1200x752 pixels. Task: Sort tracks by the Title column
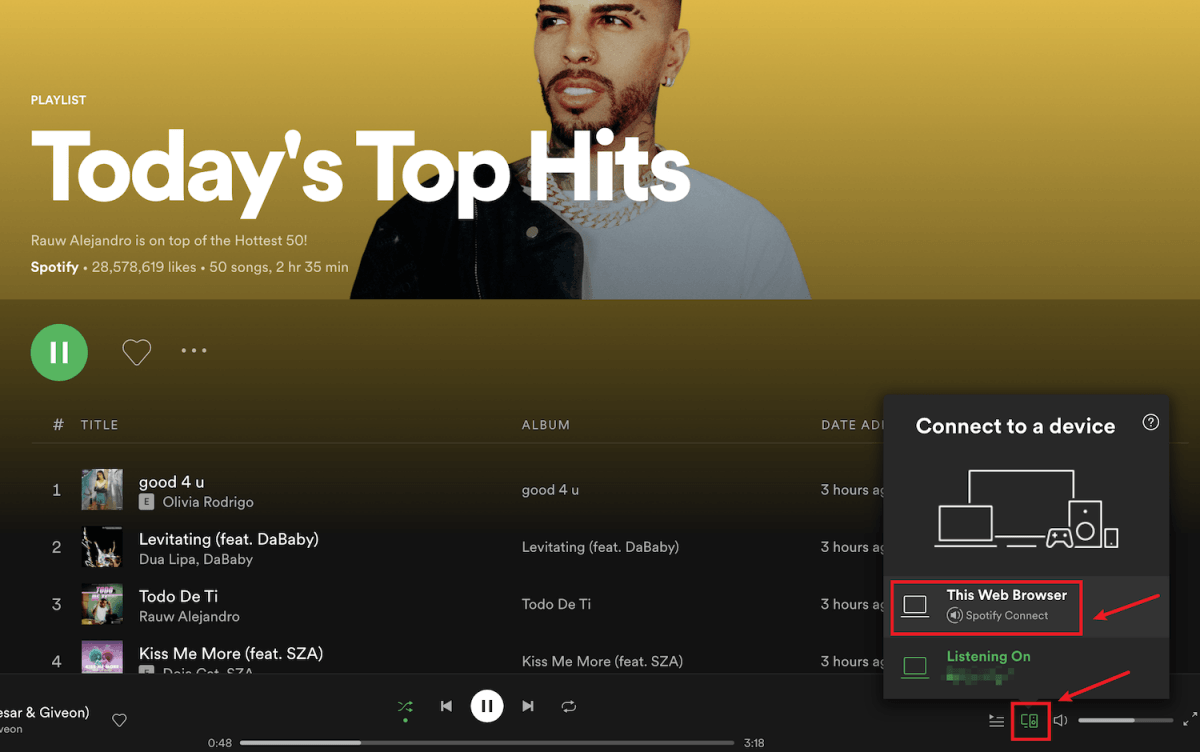(100, 424)
